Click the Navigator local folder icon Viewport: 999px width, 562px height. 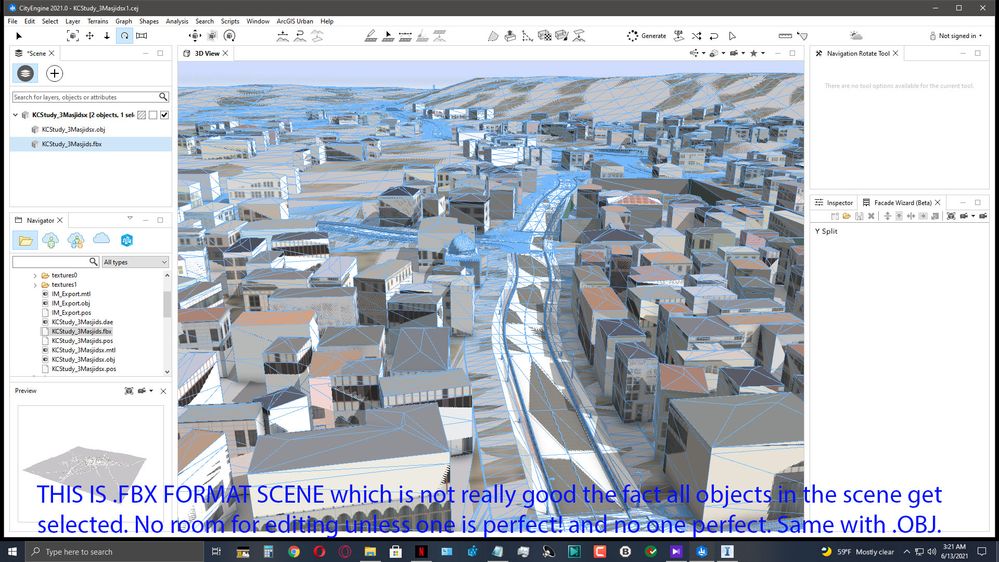[x=25, y=240]
